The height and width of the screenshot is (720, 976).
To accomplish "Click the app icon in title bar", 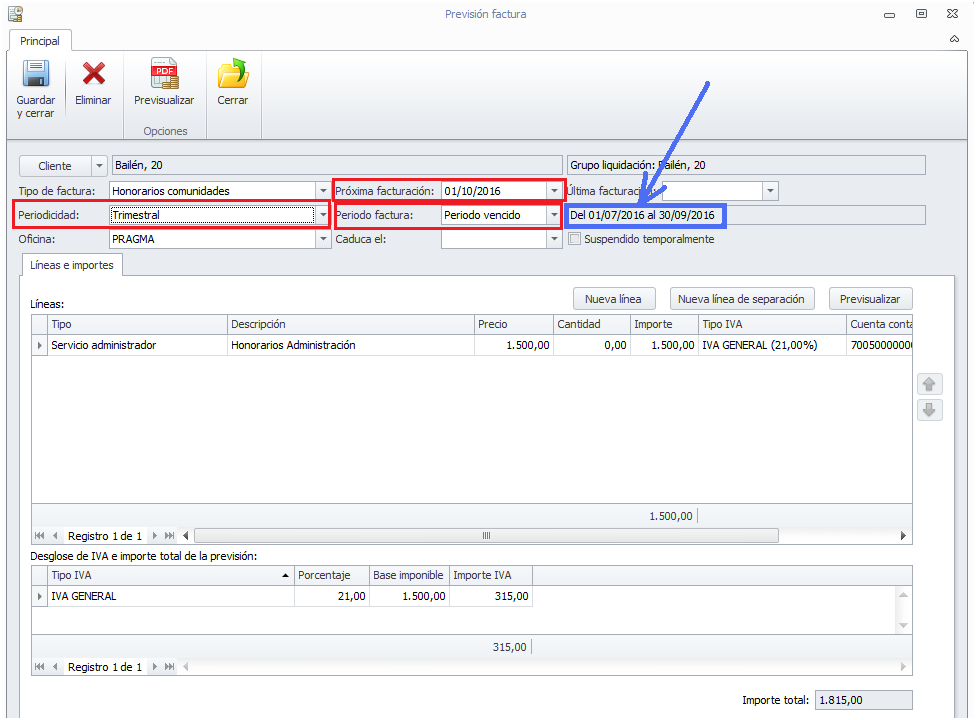I will click(x=16, y=14).
